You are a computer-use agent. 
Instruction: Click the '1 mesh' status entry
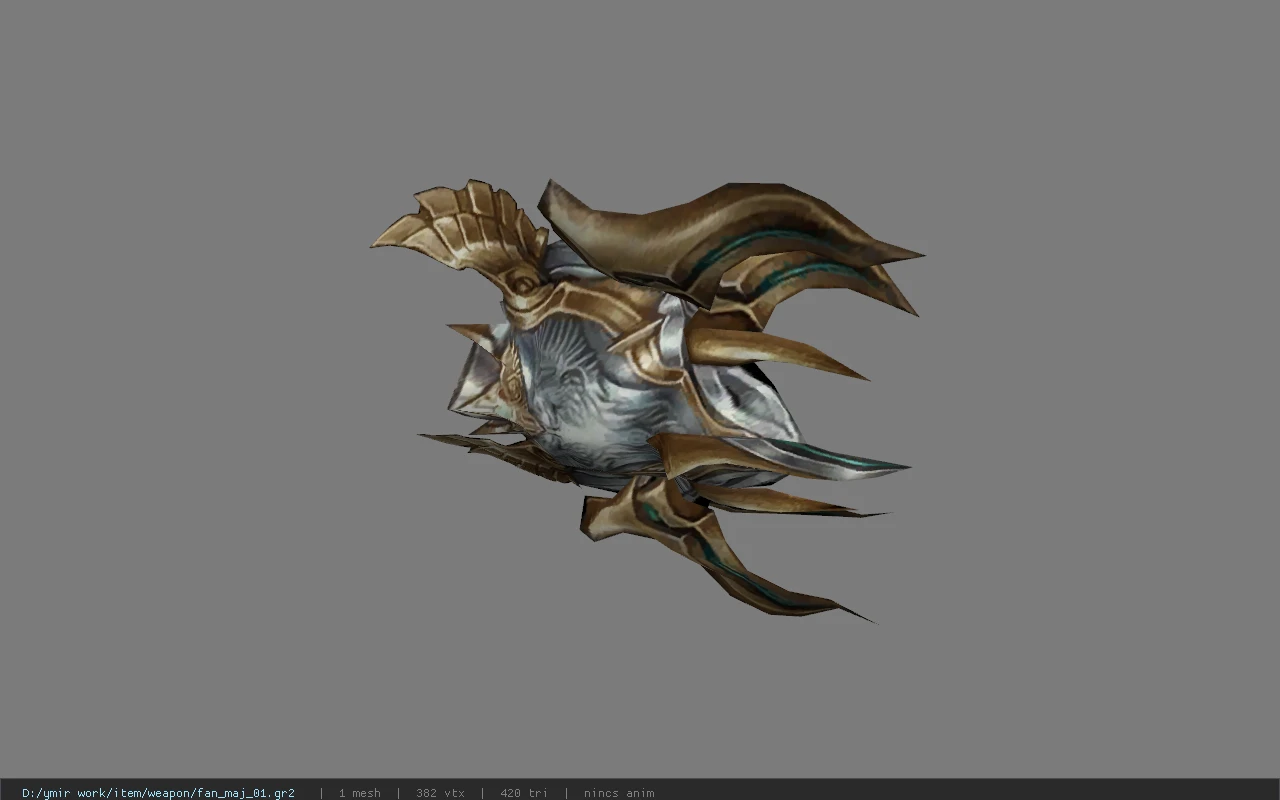pos(359,793)
